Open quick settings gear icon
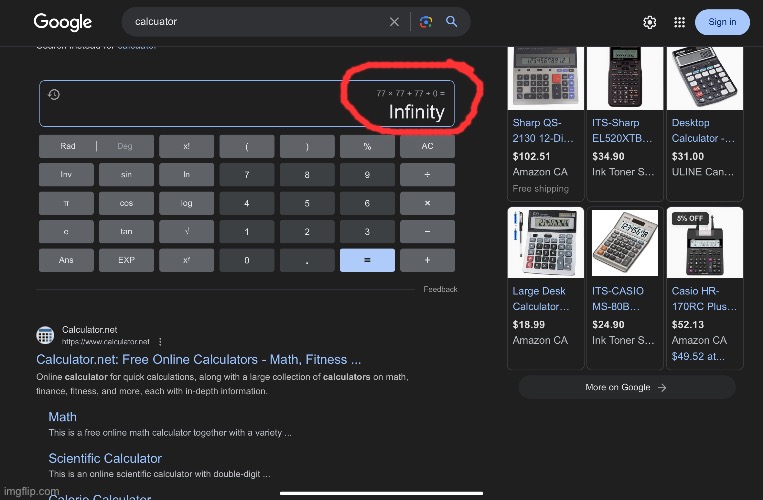The image size is (763, 500). 650,22
